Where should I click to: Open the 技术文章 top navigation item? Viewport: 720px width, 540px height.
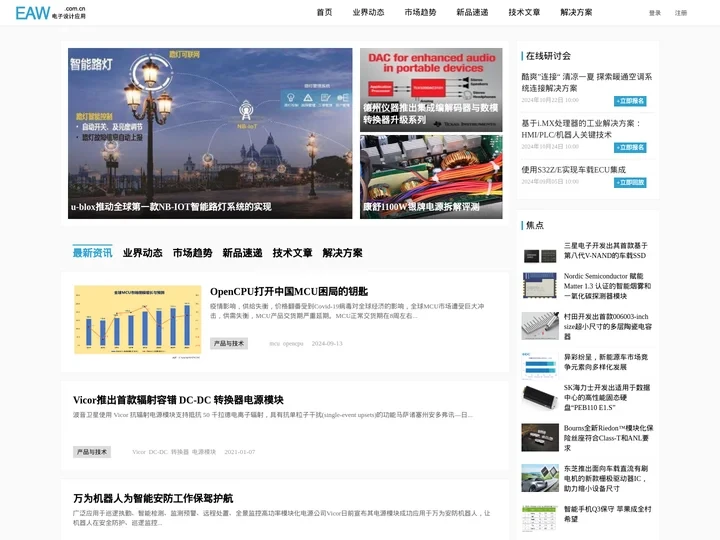[524, 12]
